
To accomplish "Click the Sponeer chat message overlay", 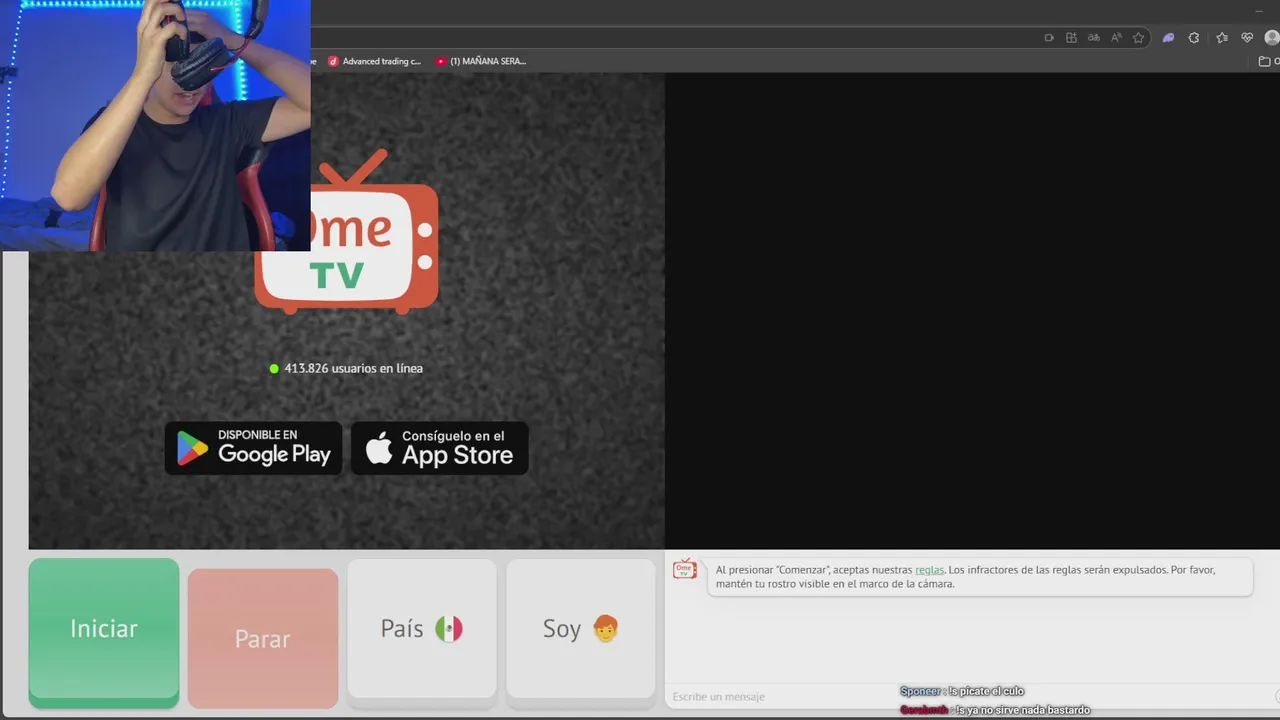I will point(962,691).
